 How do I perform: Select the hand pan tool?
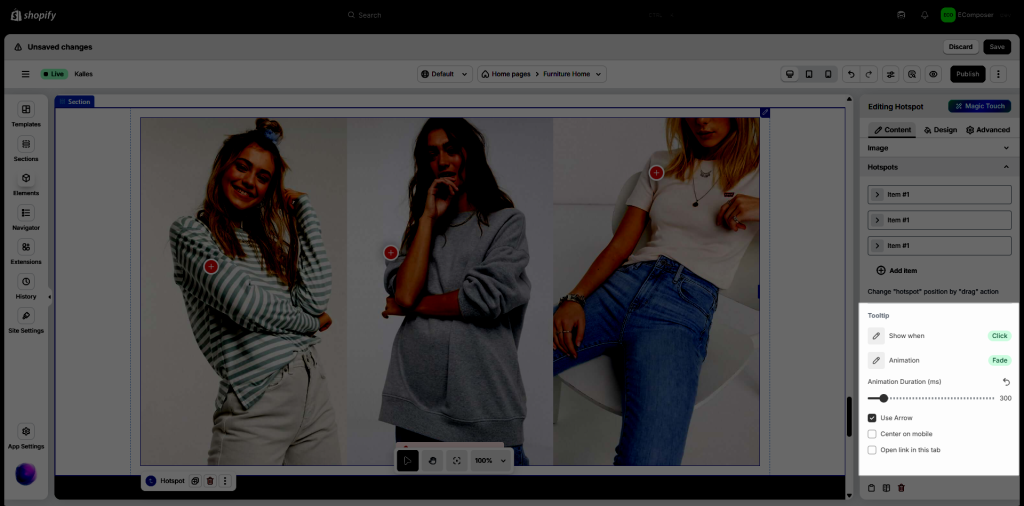pos(432,460)
